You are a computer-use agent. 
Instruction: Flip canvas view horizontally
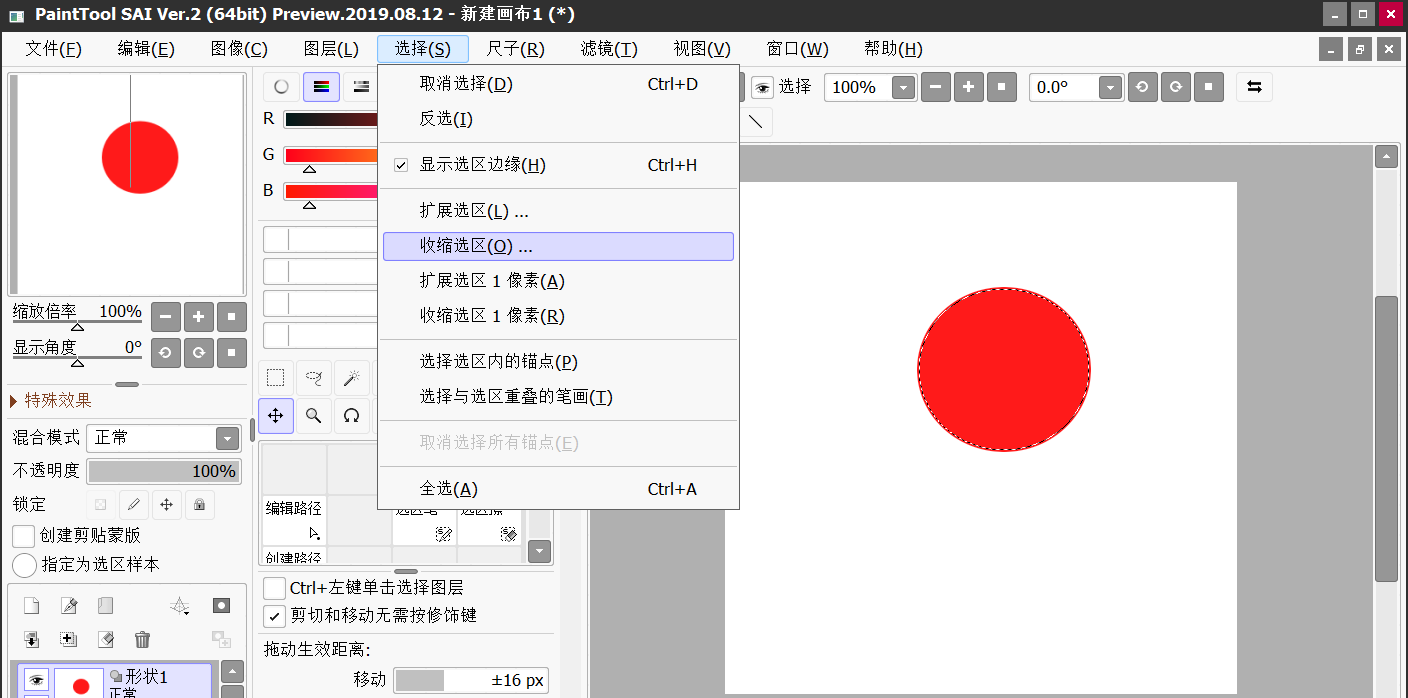click(x=1254, y=87)
